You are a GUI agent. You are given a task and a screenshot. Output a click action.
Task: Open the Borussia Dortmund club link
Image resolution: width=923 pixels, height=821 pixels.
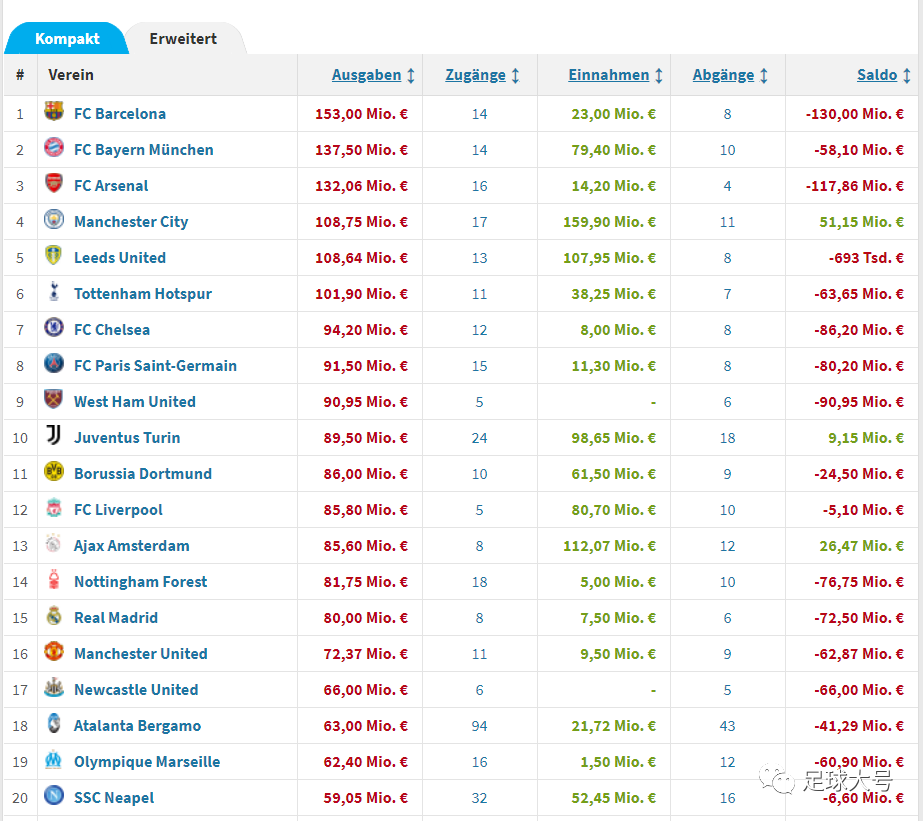(142, 473)
